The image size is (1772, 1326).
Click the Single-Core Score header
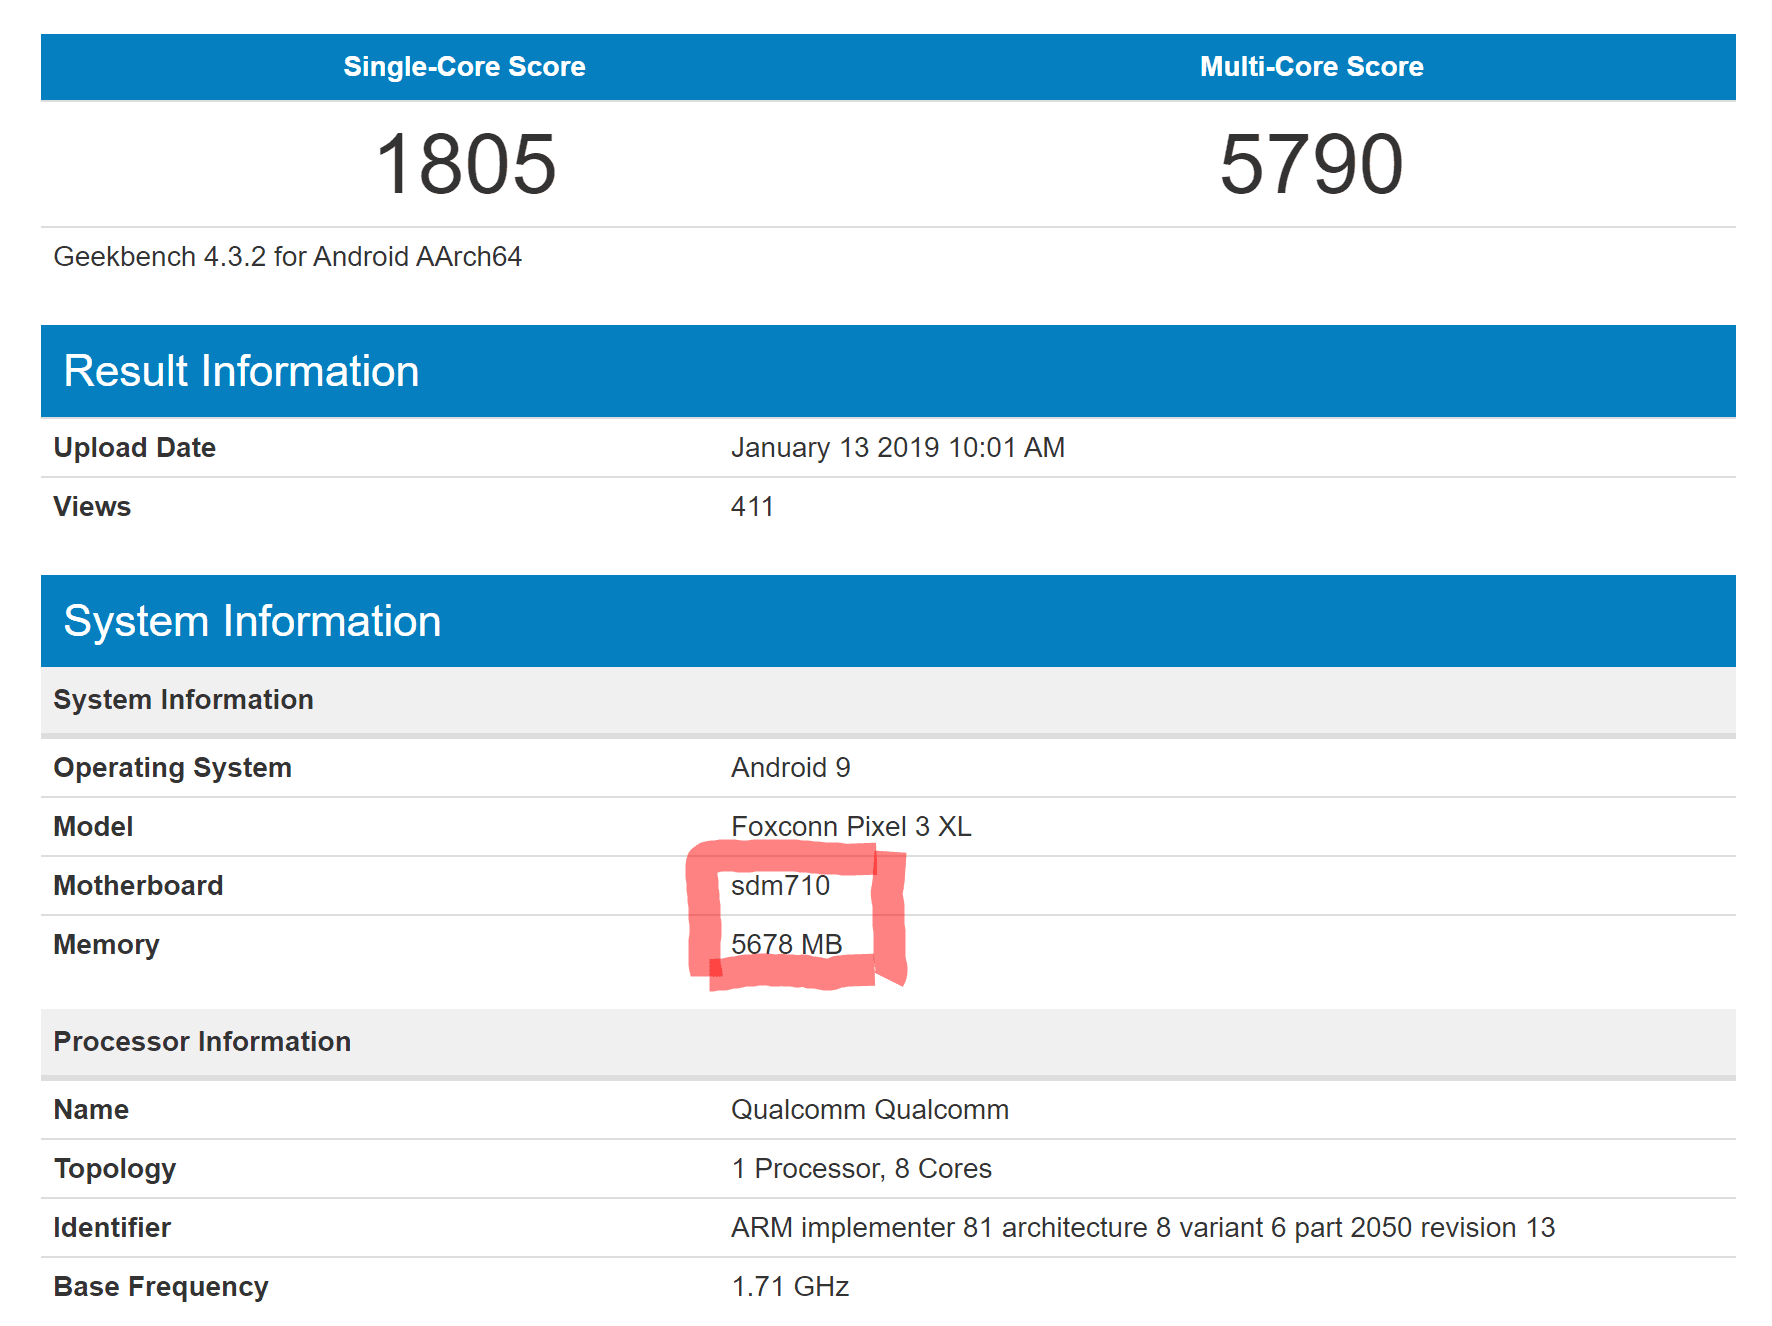[464, 66]
